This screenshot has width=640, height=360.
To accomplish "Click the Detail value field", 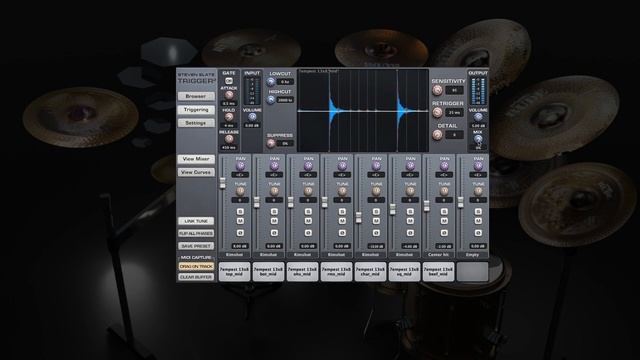I will (454, 135).
